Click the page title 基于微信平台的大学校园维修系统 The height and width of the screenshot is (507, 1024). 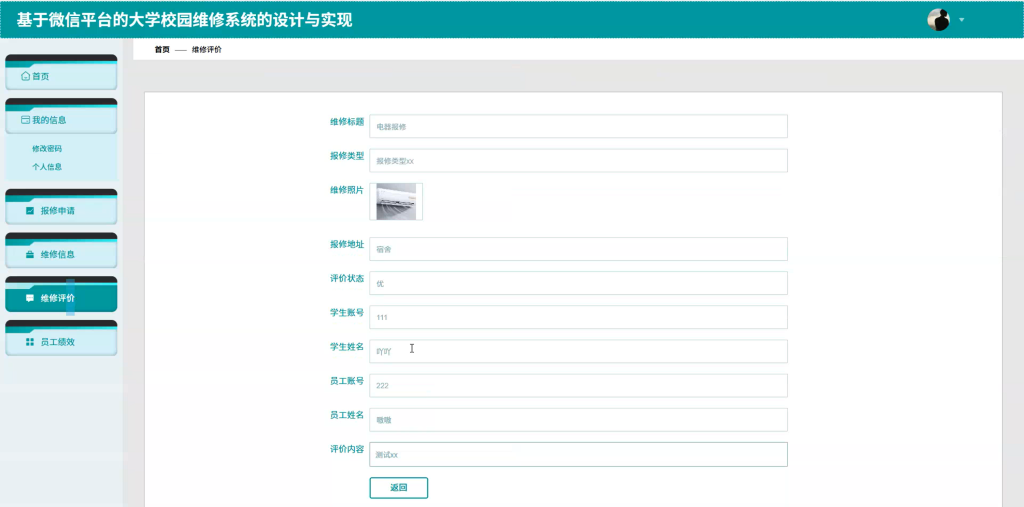185,20
